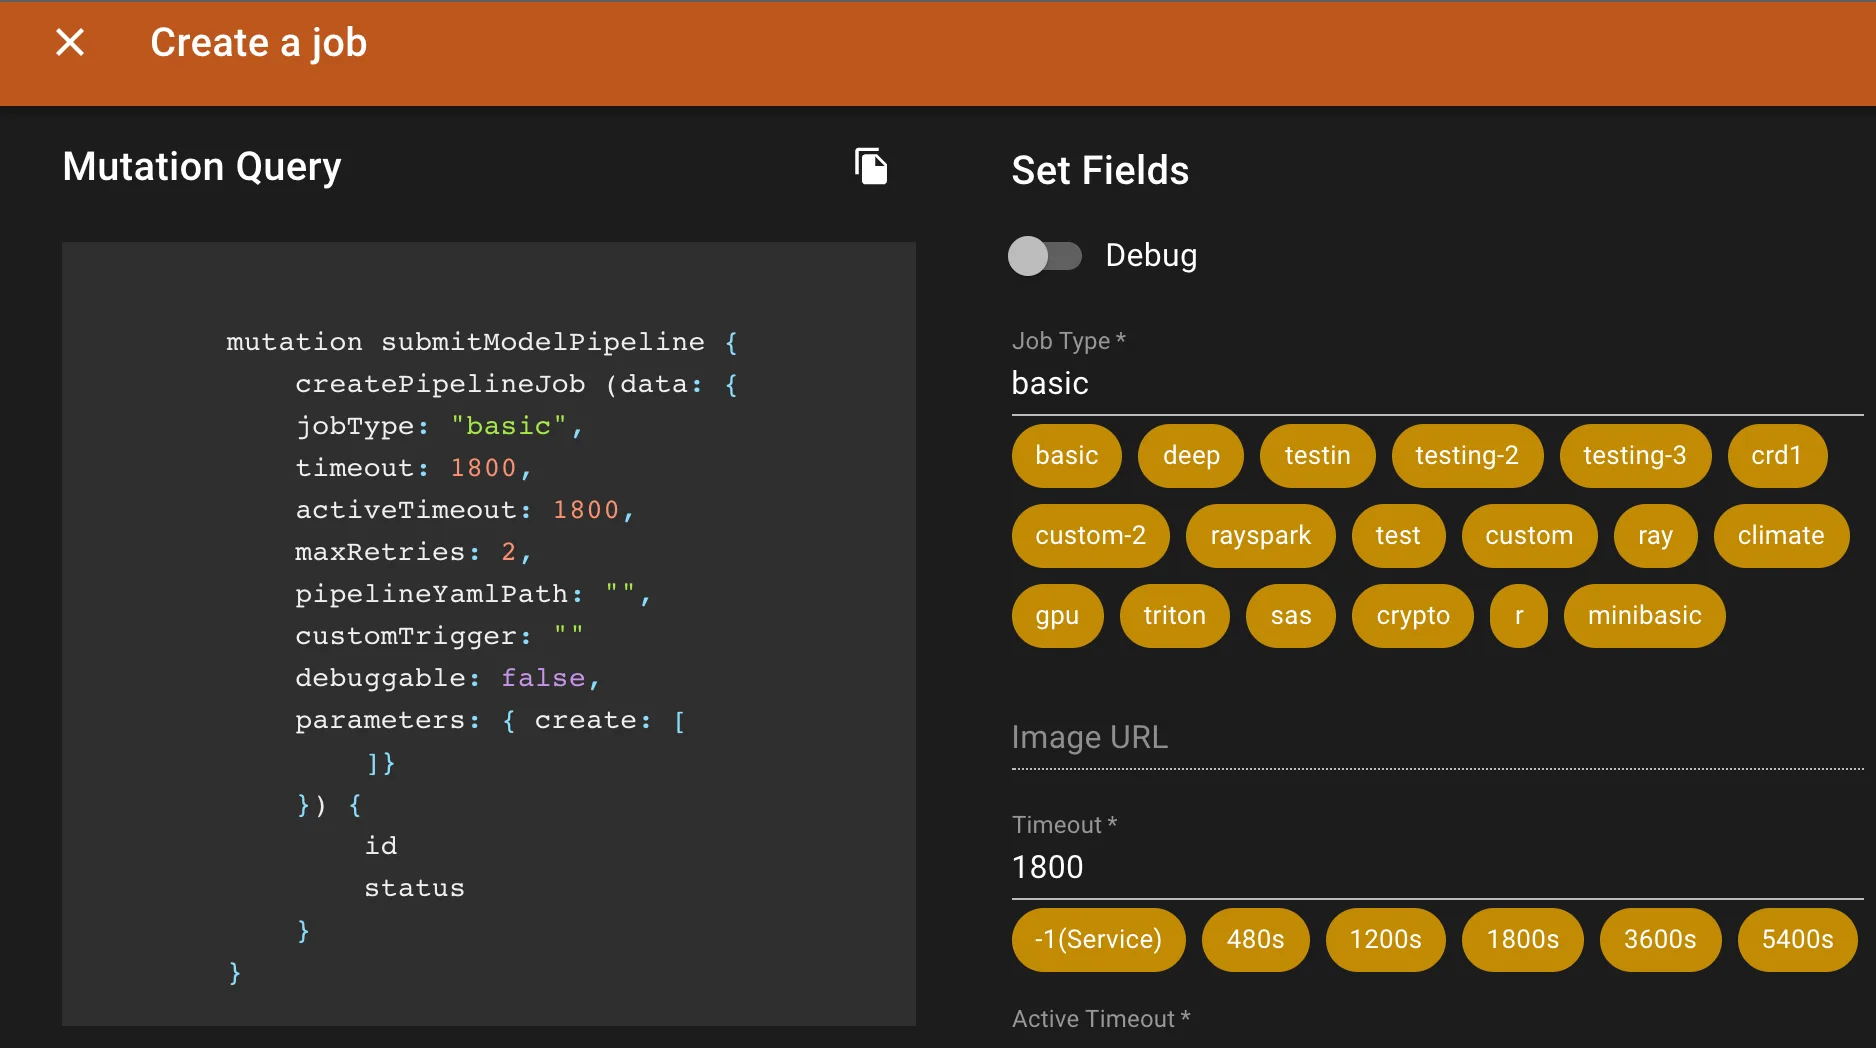Select the custom job type chip
This screenshot has height=1048, width=1876.
point(1529,536)
